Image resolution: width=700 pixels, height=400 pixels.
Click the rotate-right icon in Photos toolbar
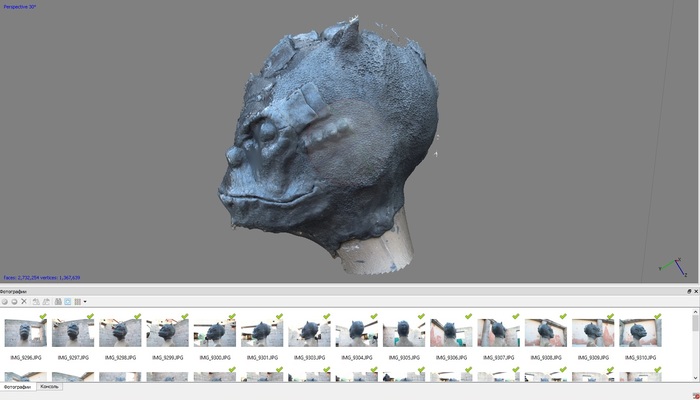tap(46, 301)
